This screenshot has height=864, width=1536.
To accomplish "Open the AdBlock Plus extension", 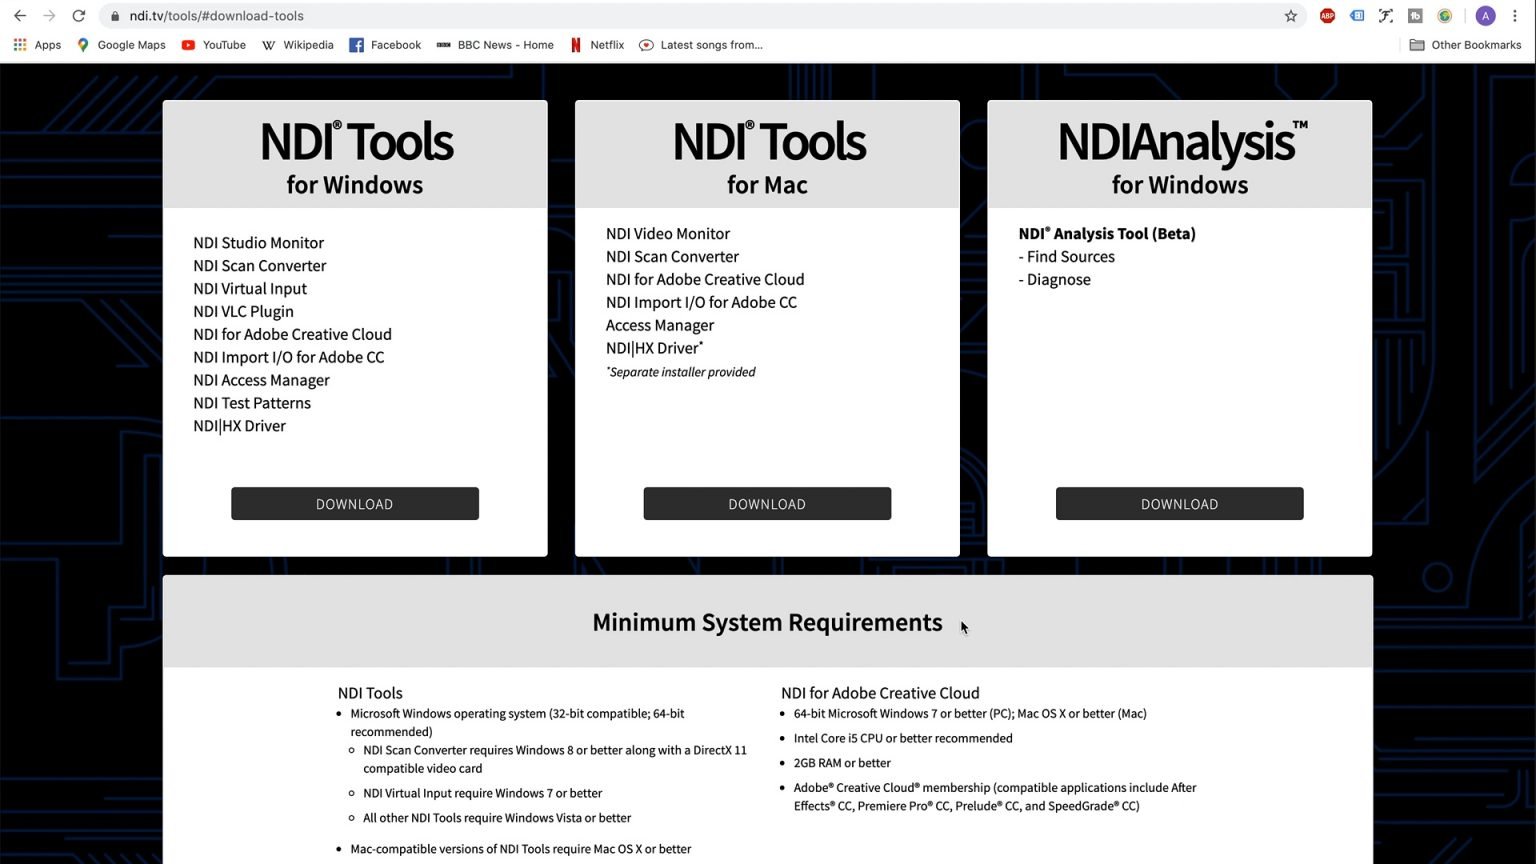I will [x=1327, y=16].
